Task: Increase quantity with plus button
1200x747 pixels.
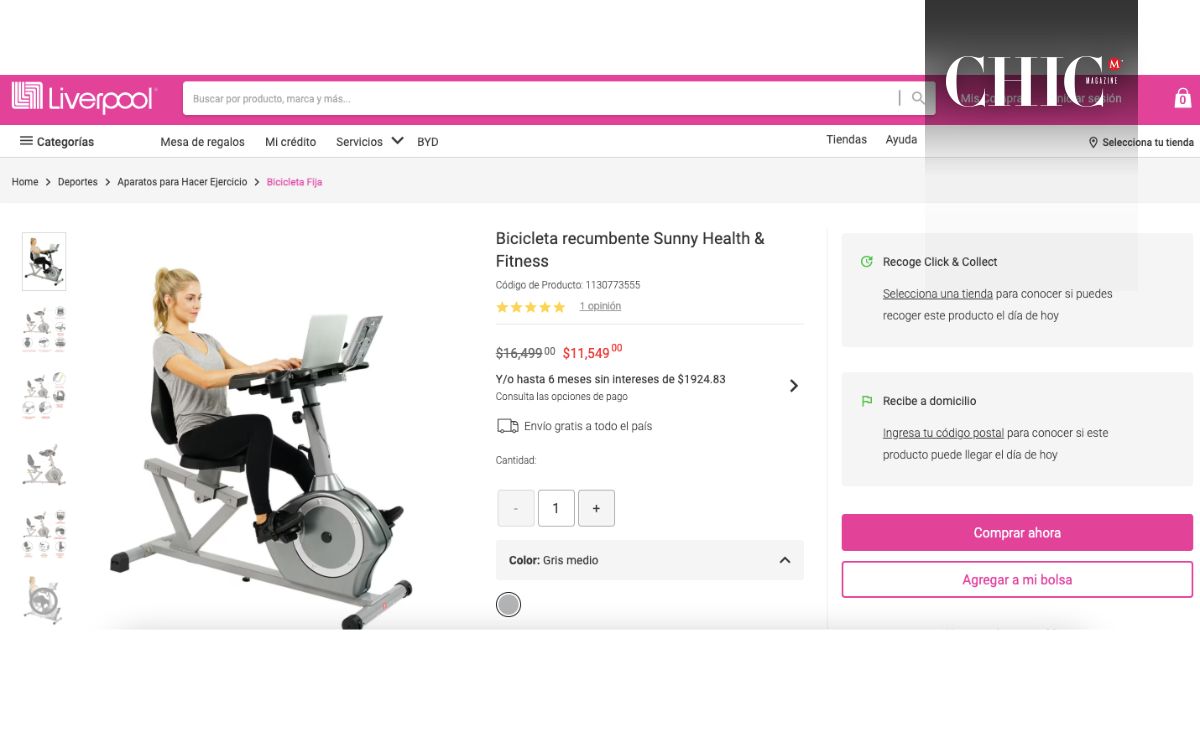Action: click(596, 508)
